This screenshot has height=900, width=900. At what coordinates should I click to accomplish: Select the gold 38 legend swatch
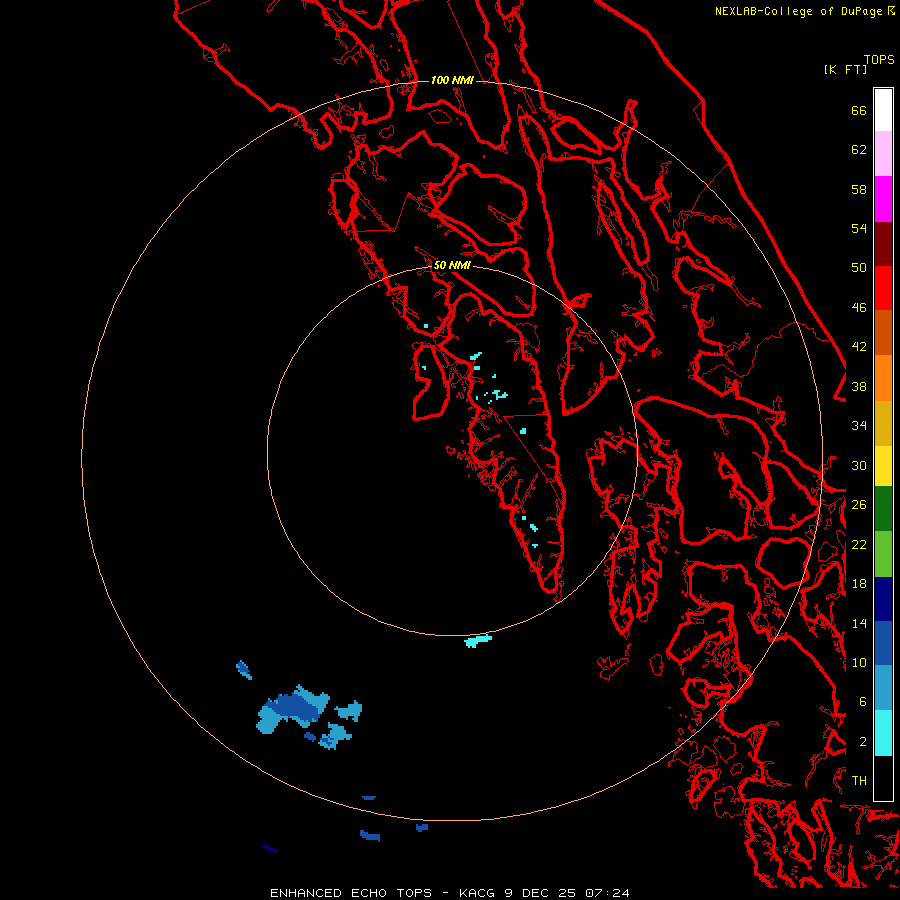pos(883,423)
